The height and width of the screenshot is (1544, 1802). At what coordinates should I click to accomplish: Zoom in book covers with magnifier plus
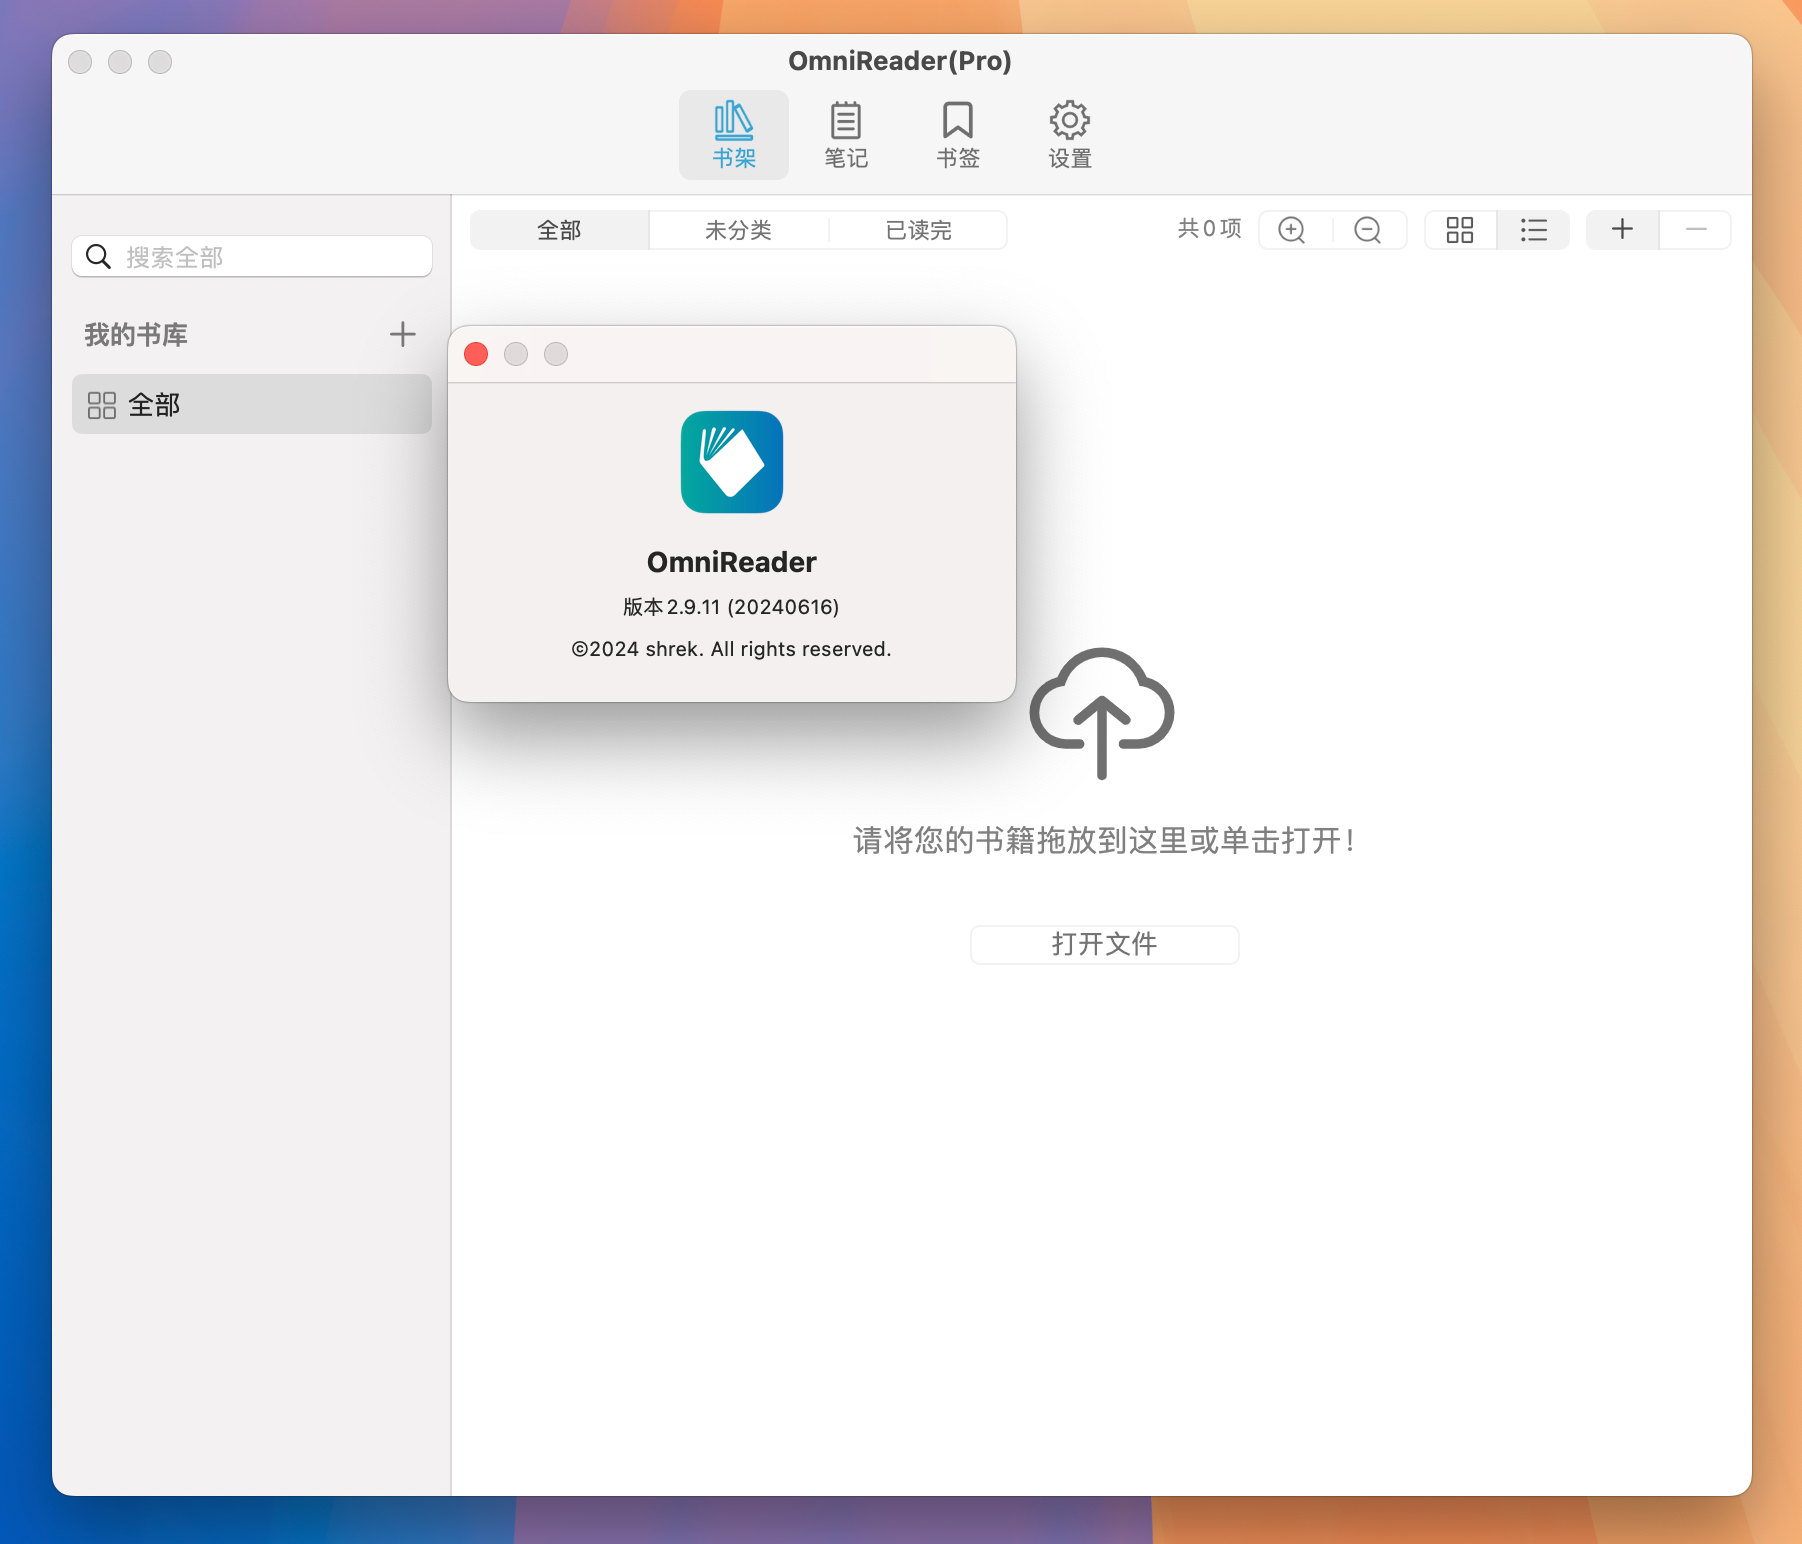[x=1293, y=230]
